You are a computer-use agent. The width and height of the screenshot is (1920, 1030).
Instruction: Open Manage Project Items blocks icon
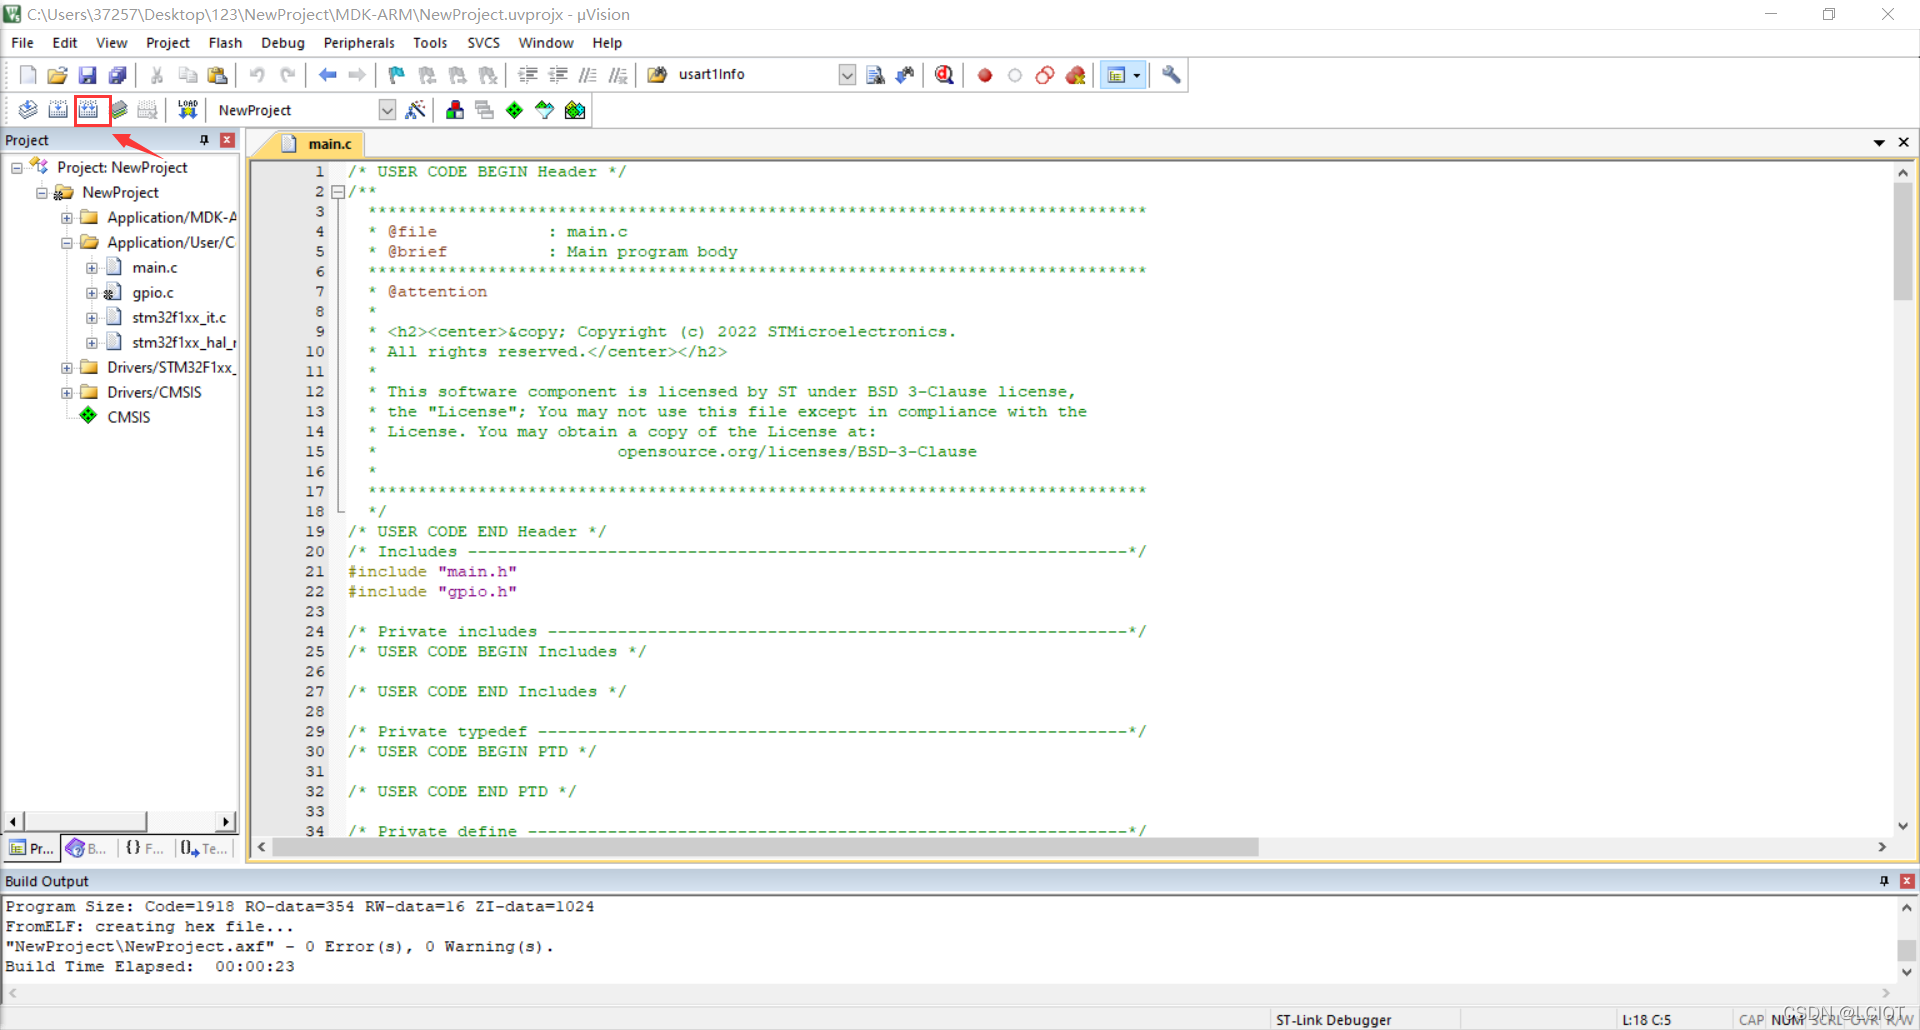coord(455,110)
